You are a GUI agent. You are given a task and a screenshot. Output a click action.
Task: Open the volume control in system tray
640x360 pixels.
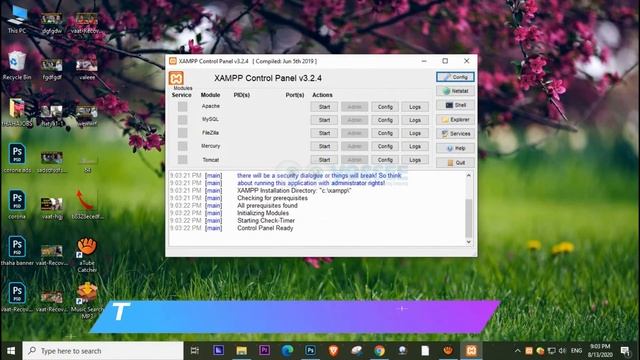tap(562, 351)
